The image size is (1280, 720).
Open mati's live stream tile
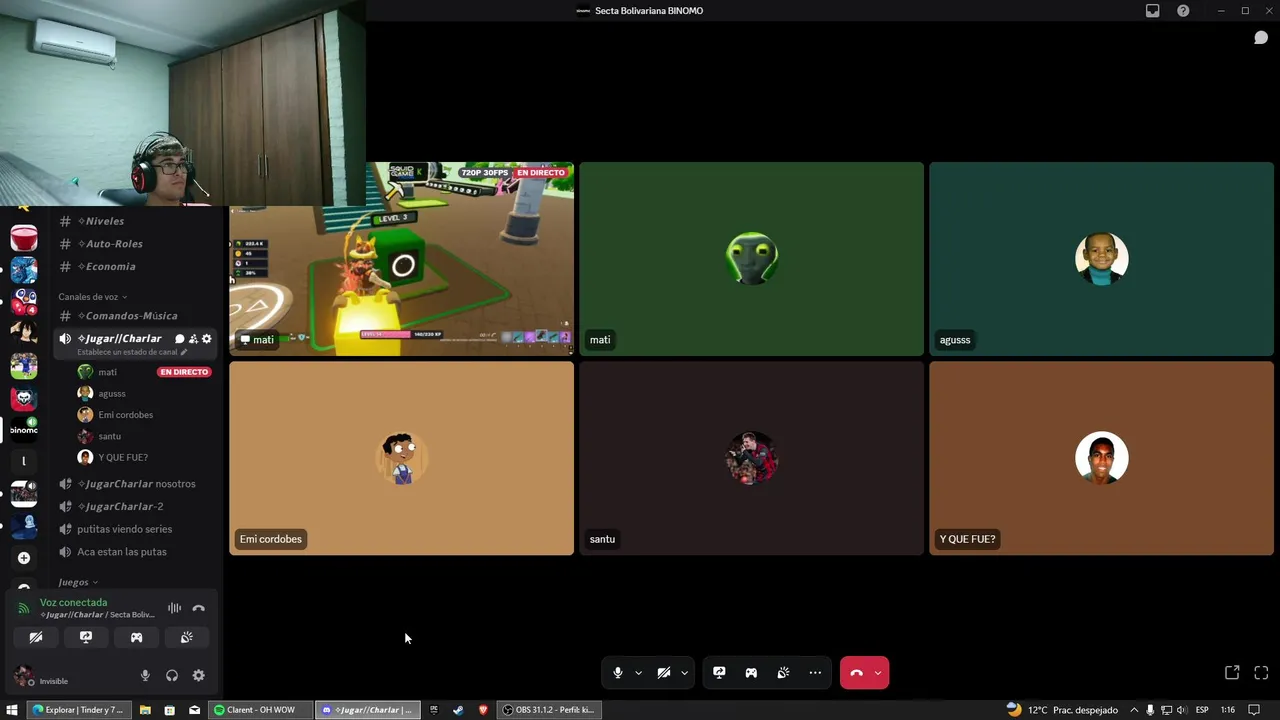coord(402,259)
